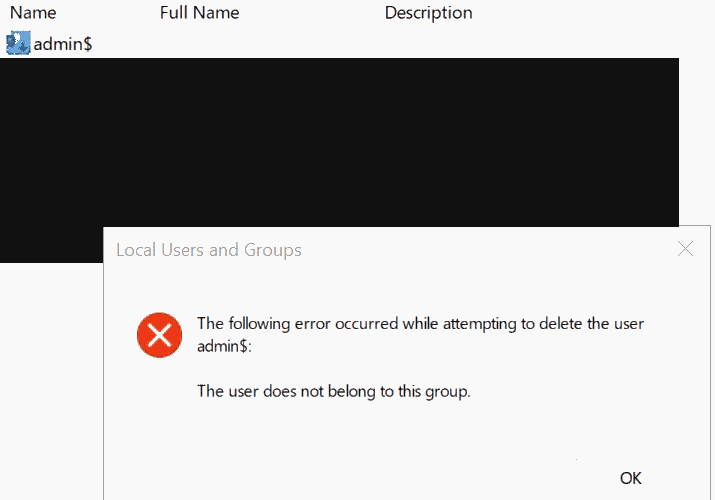Click 'The following error occurred' message text
Screen dimensions: 715x500
[x=420, y=335]
